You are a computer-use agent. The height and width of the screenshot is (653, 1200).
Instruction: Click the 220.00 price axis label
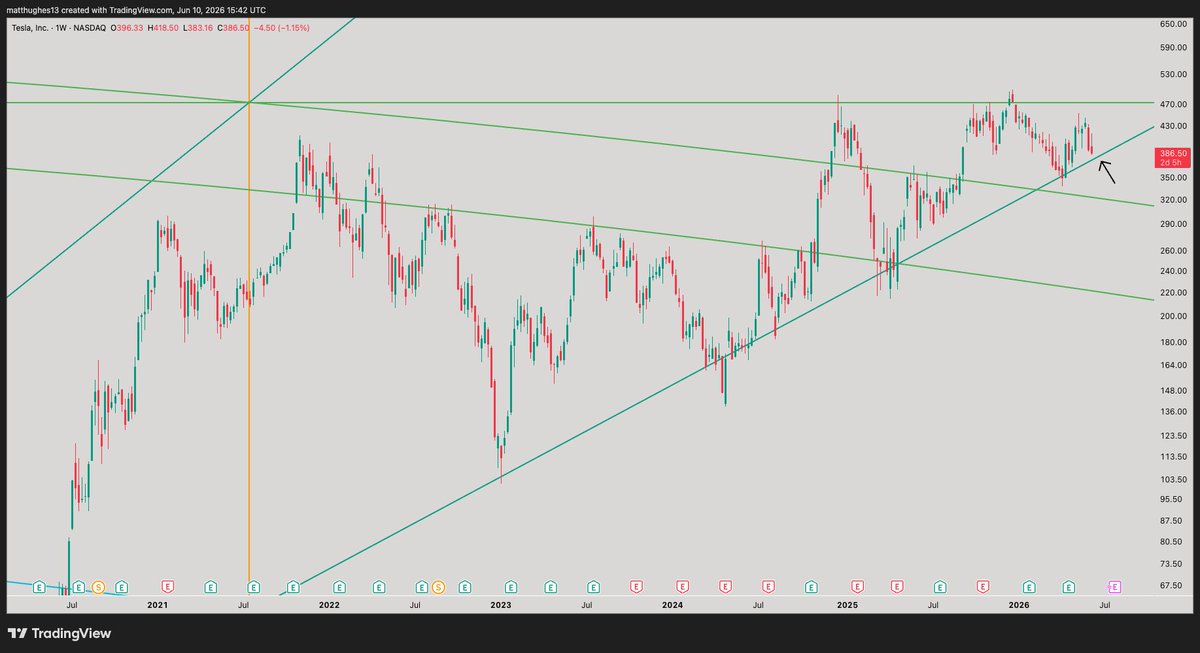pyautogui.click(x=1172, y=293)
